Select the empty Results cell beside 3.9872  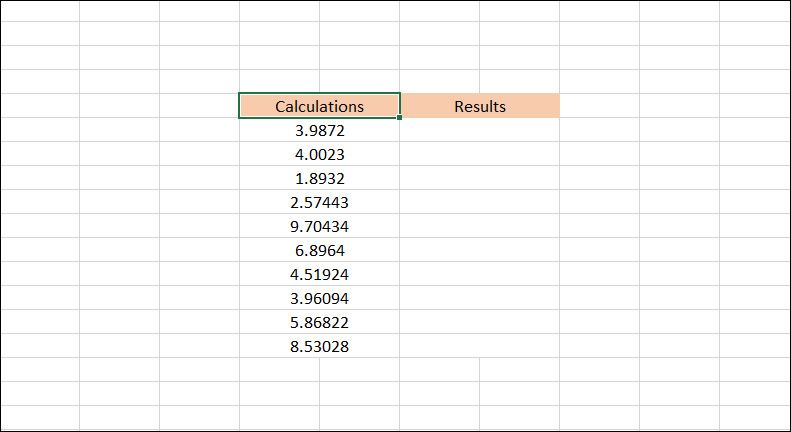(480, 130)
